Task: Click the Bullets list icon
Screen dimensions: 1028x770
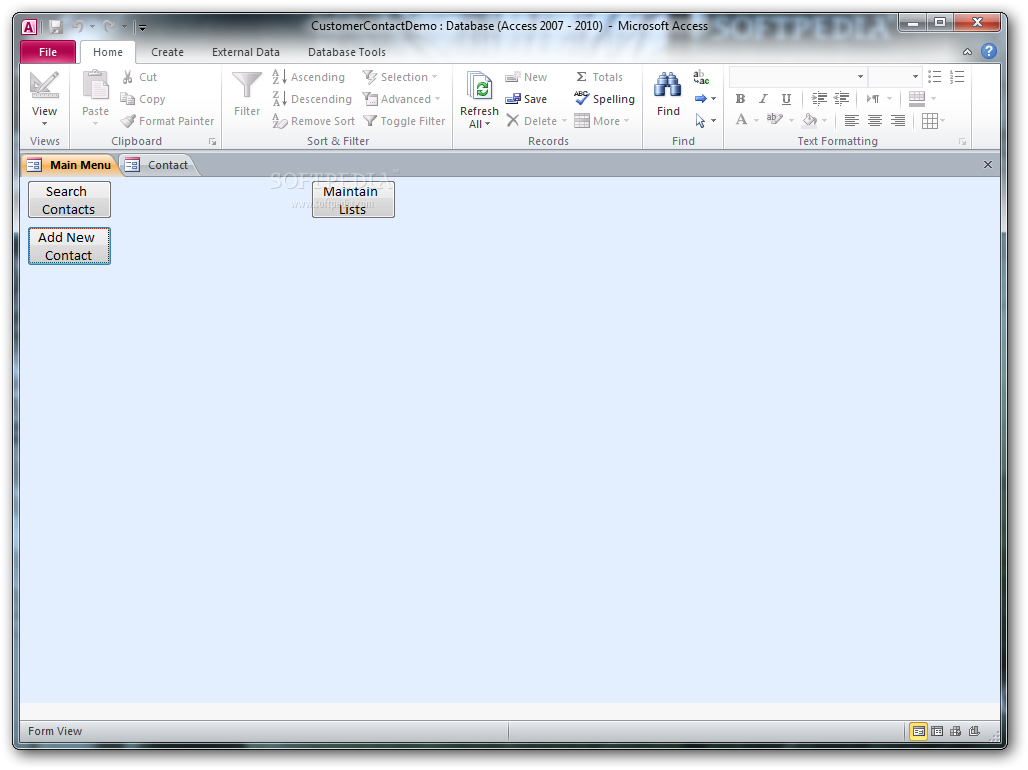Action: pyautogui.click(x=935, y=77)
